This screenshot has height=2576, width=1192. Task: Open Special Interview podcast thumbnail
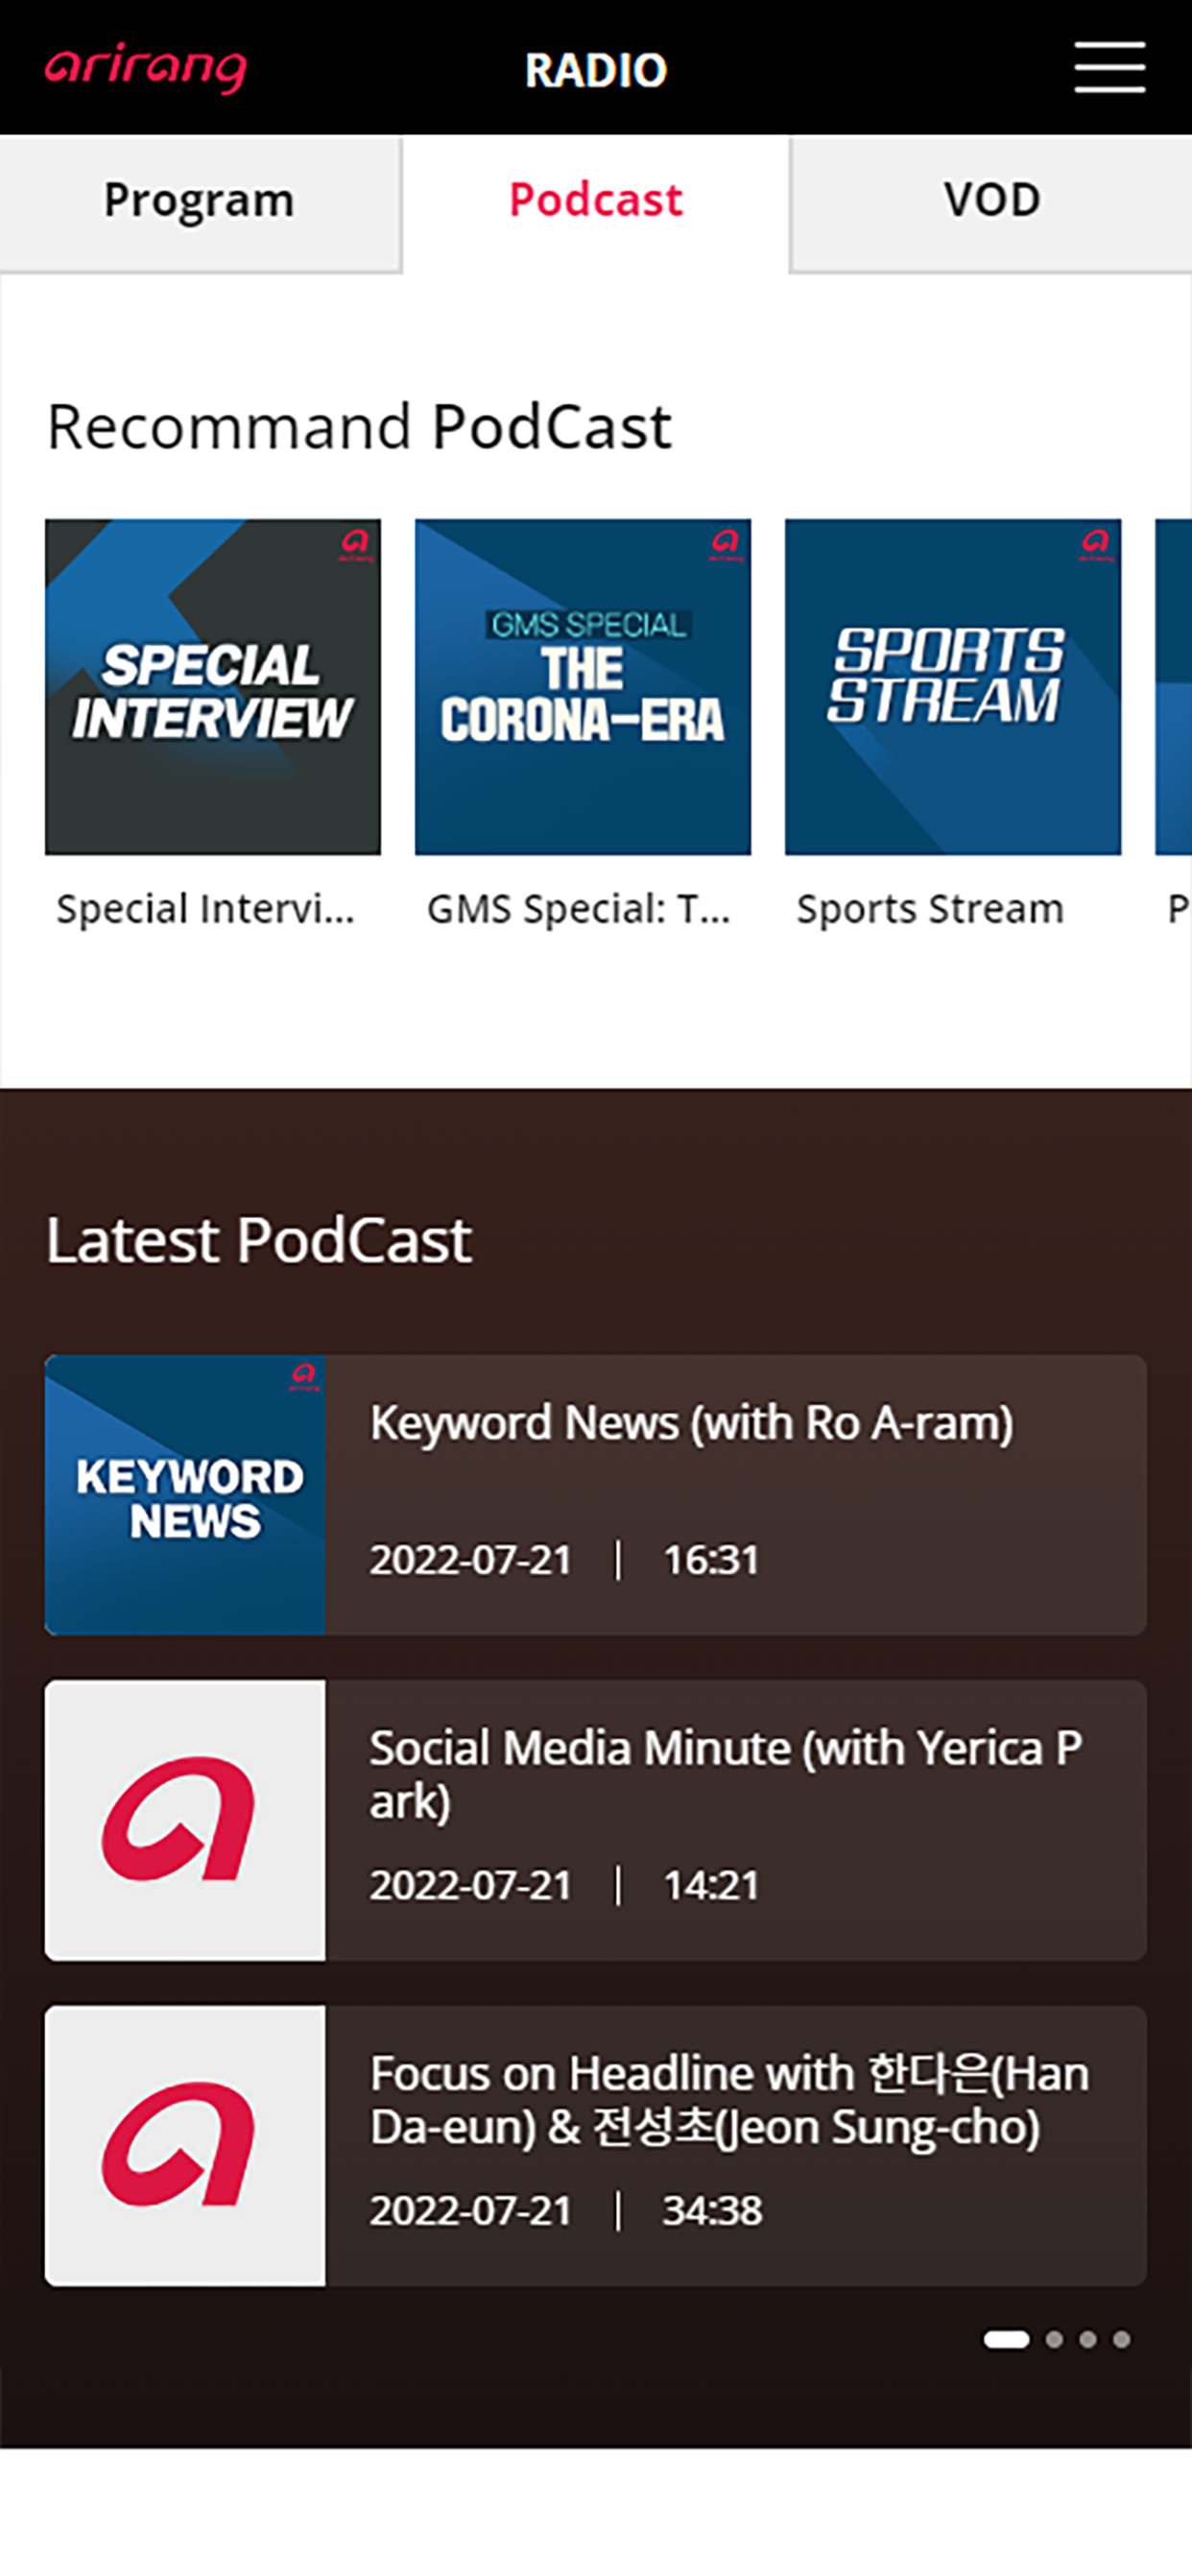(213, 687)
